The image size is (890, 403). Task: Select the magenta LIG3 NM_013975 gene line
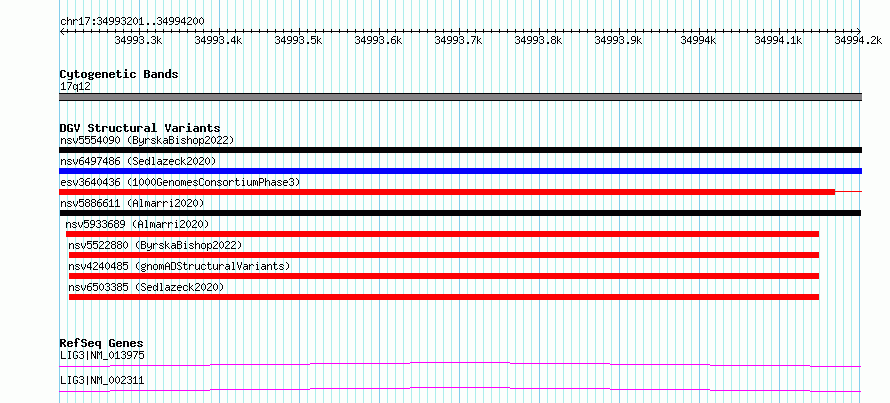[460, 364]
